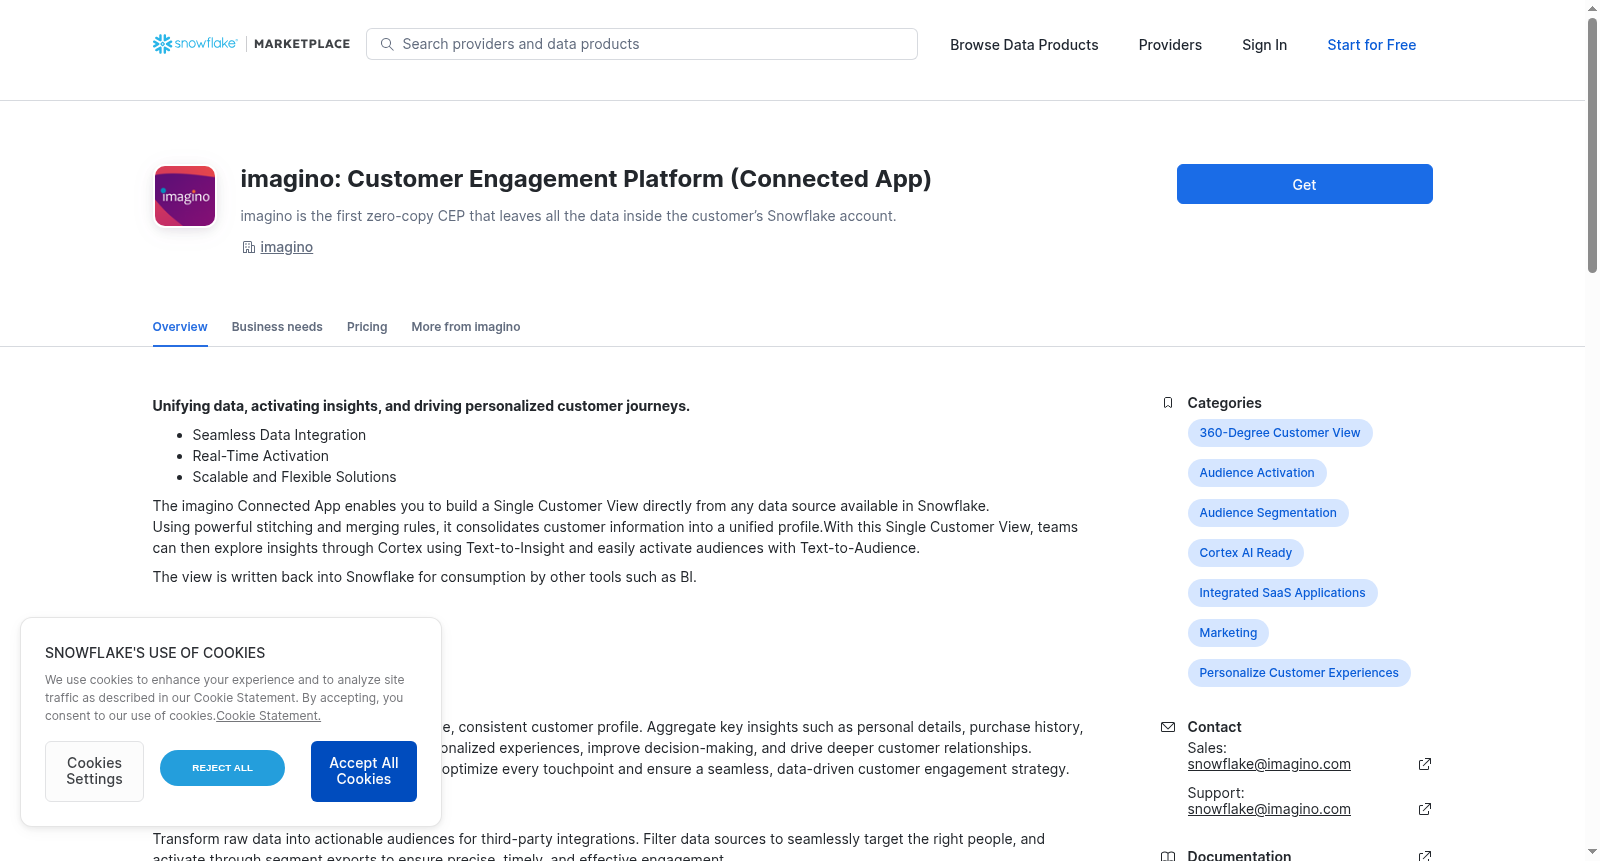Click the Categories heading text
1600x861 pixels.
(x=1224, y=403)
